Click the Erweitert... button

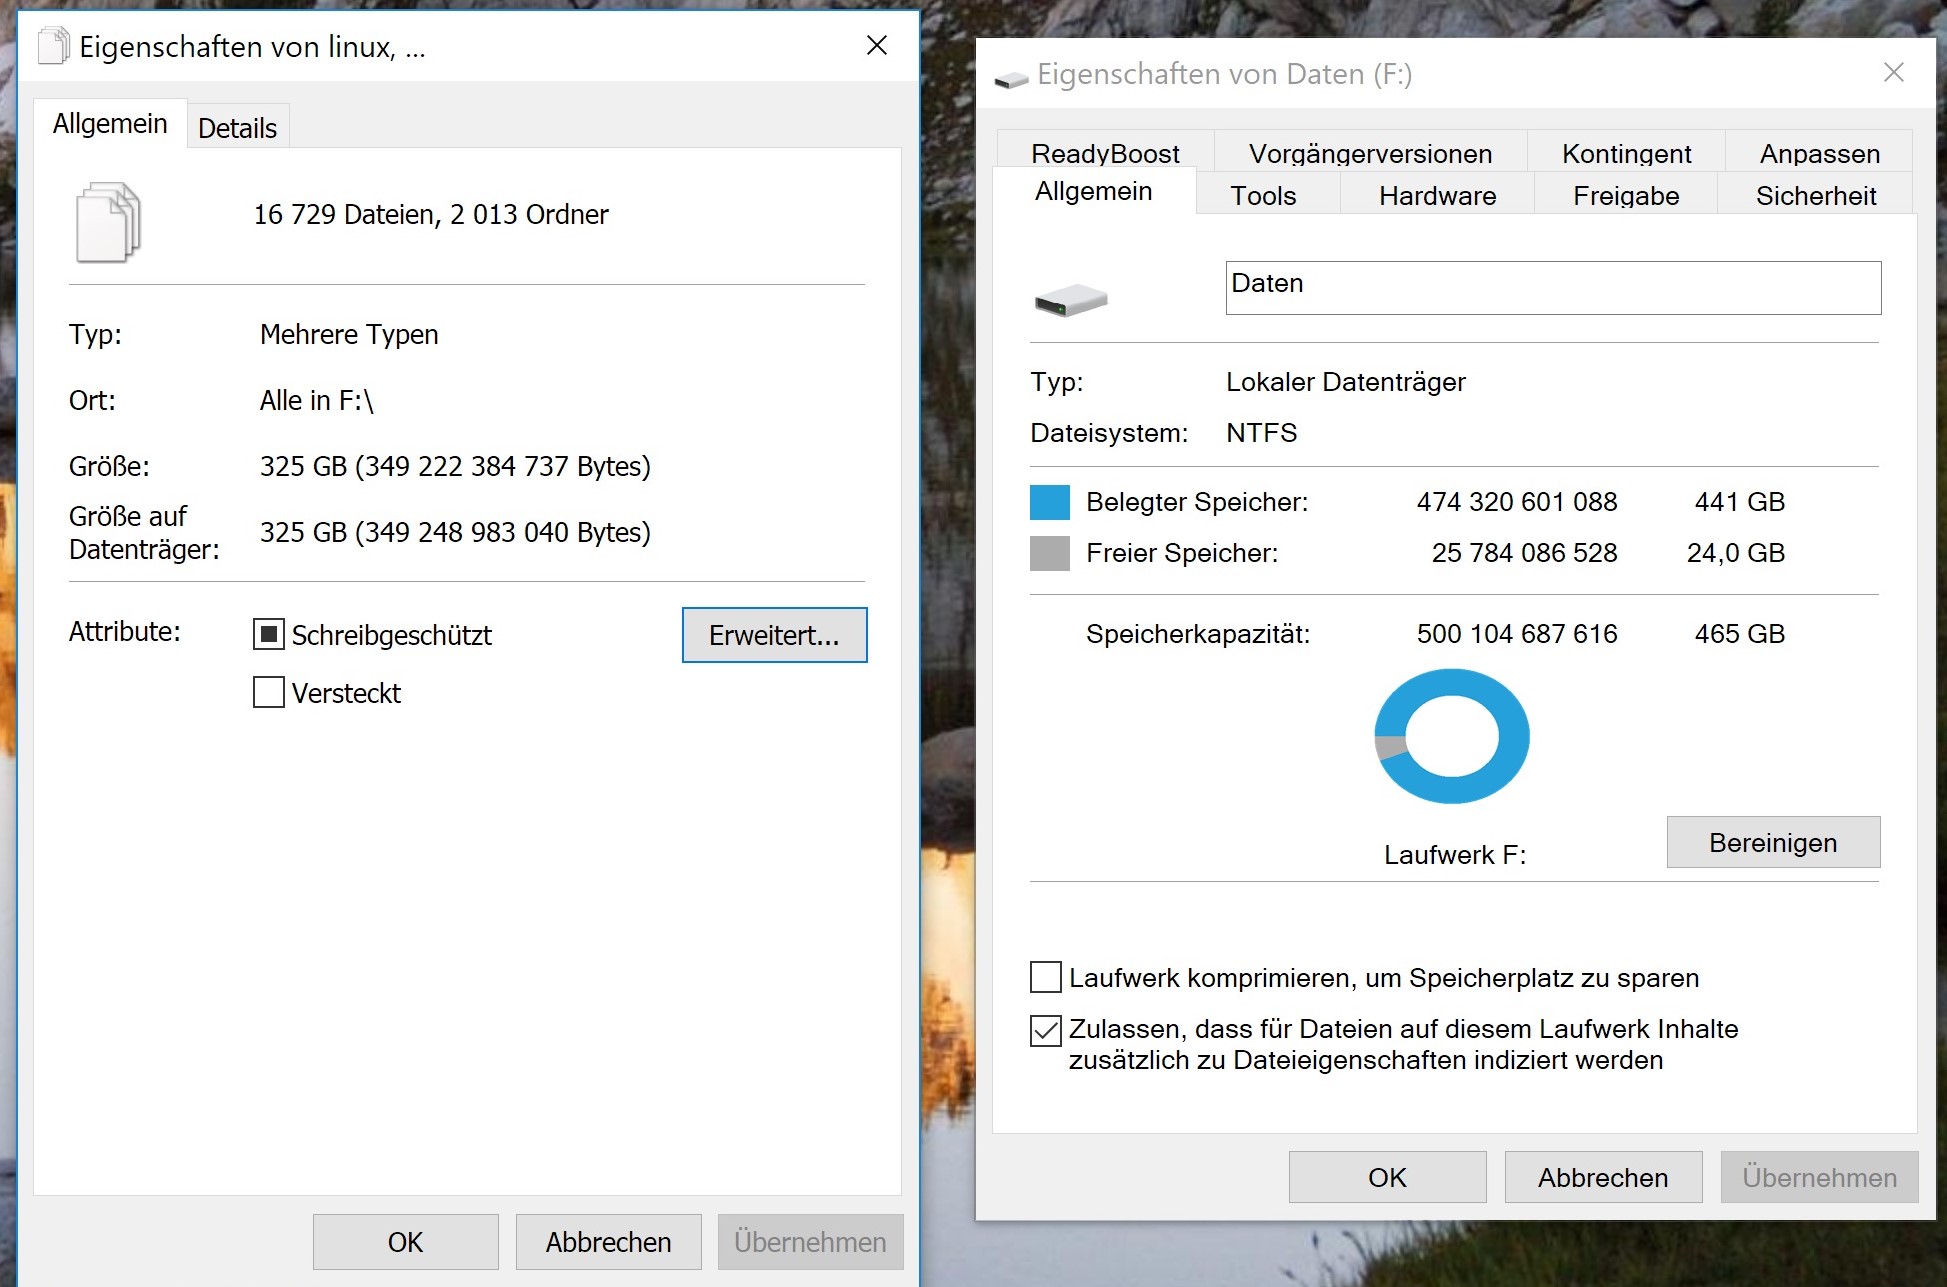click(x=774, y=635)
